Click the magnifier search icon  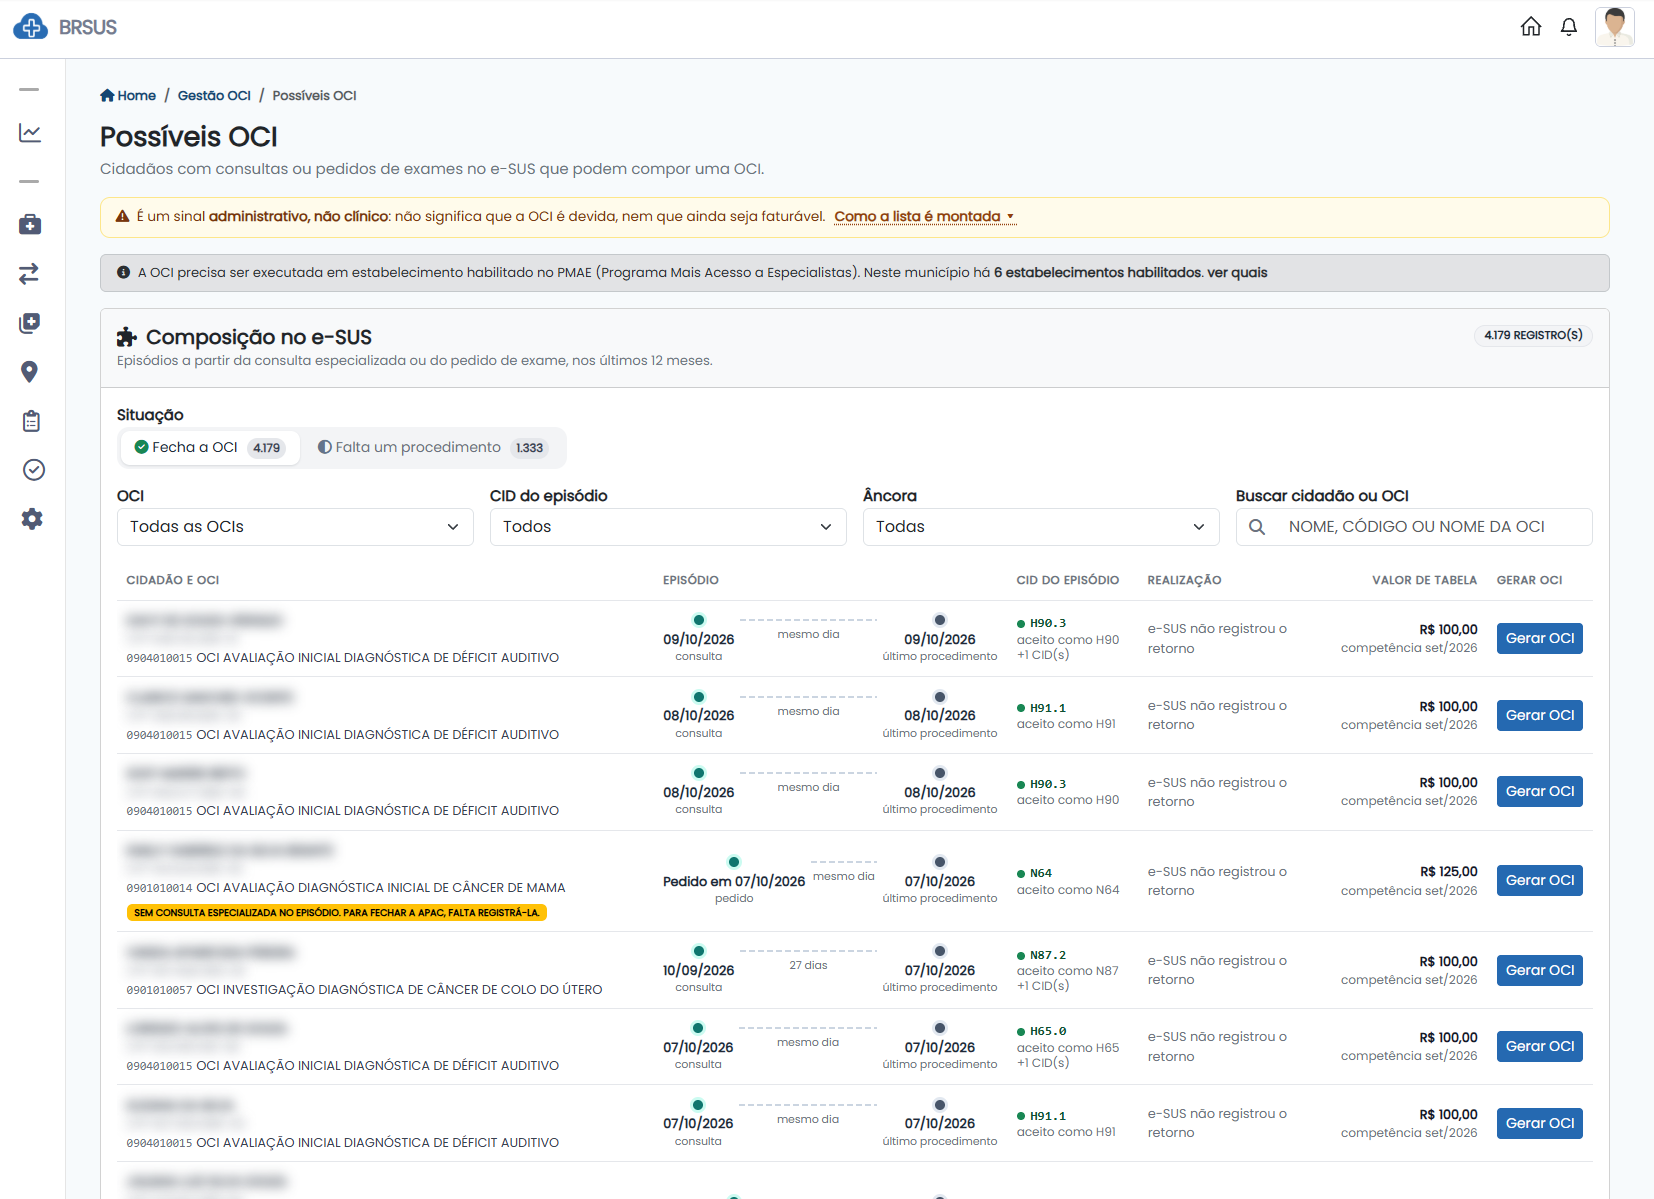(x=1257, y=527)
